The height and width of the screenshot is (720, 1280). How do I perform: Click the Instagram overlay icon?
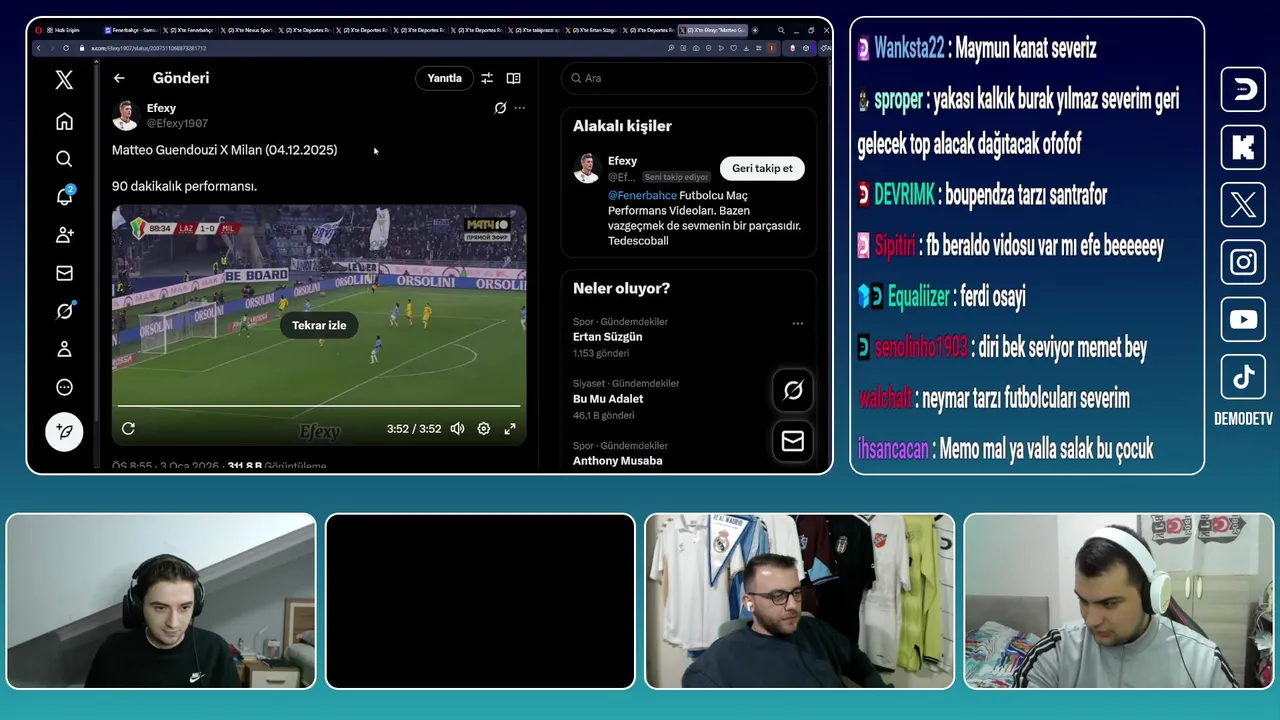pos(1243,262)
